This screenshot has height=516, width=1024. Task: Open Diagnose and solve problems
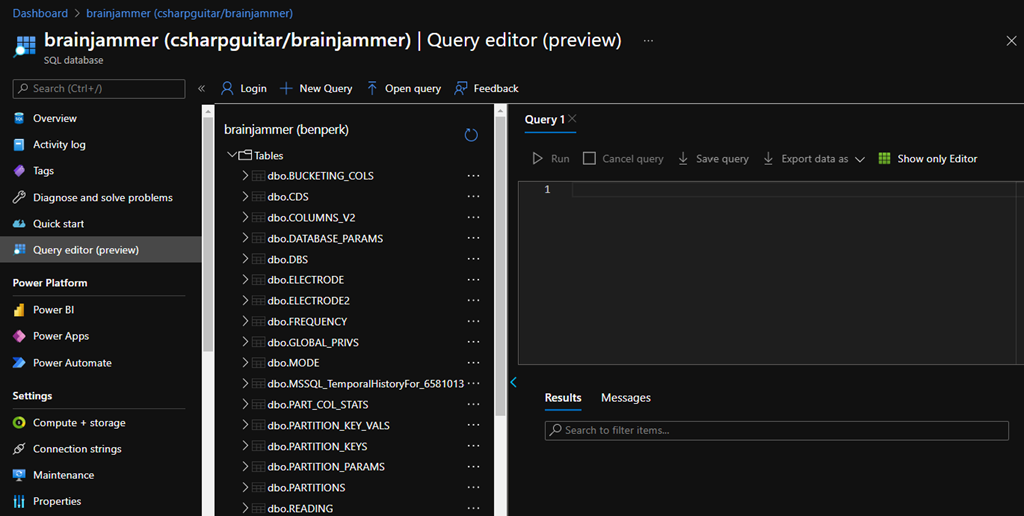coord(101,197)
